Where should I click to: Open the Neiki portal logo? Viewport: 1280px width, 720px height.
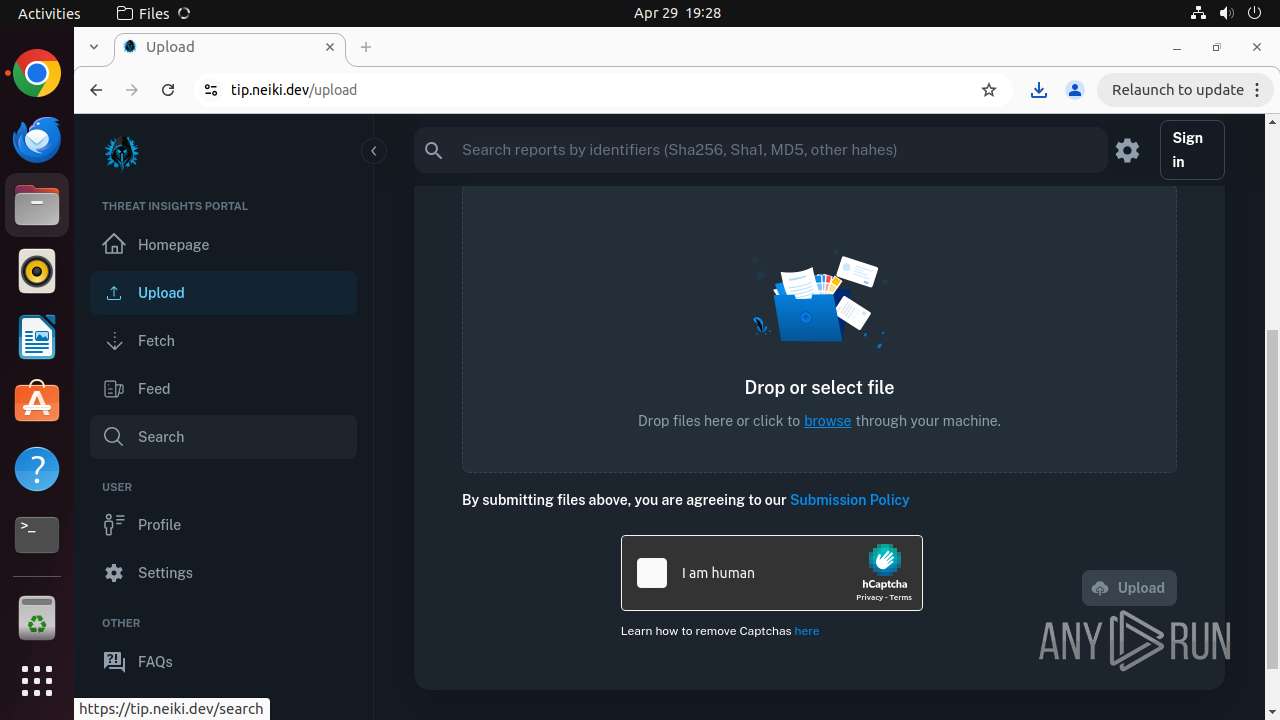click(122, 152)
